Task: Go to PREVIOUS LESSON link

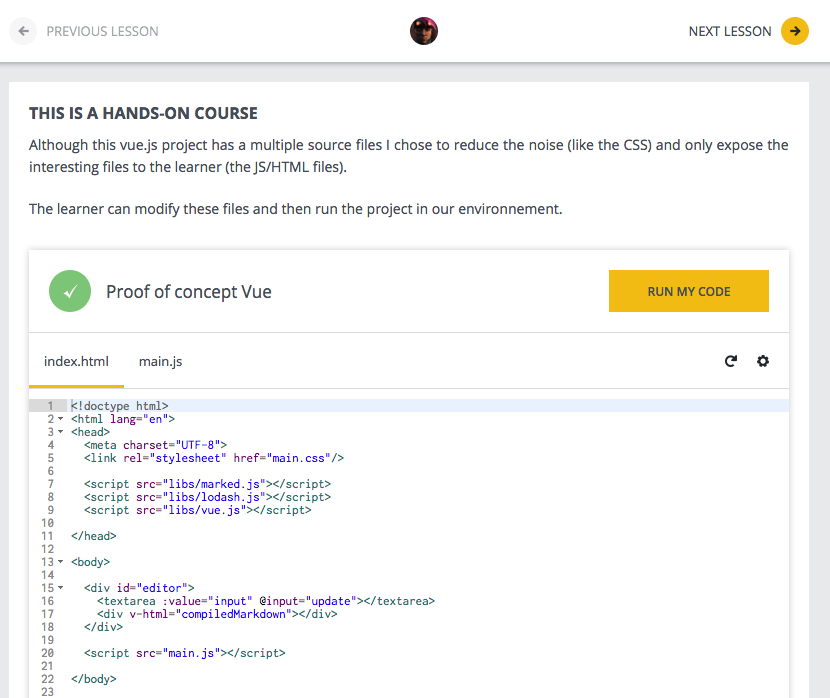Action: pyautogui.click(x=102, y=31)
